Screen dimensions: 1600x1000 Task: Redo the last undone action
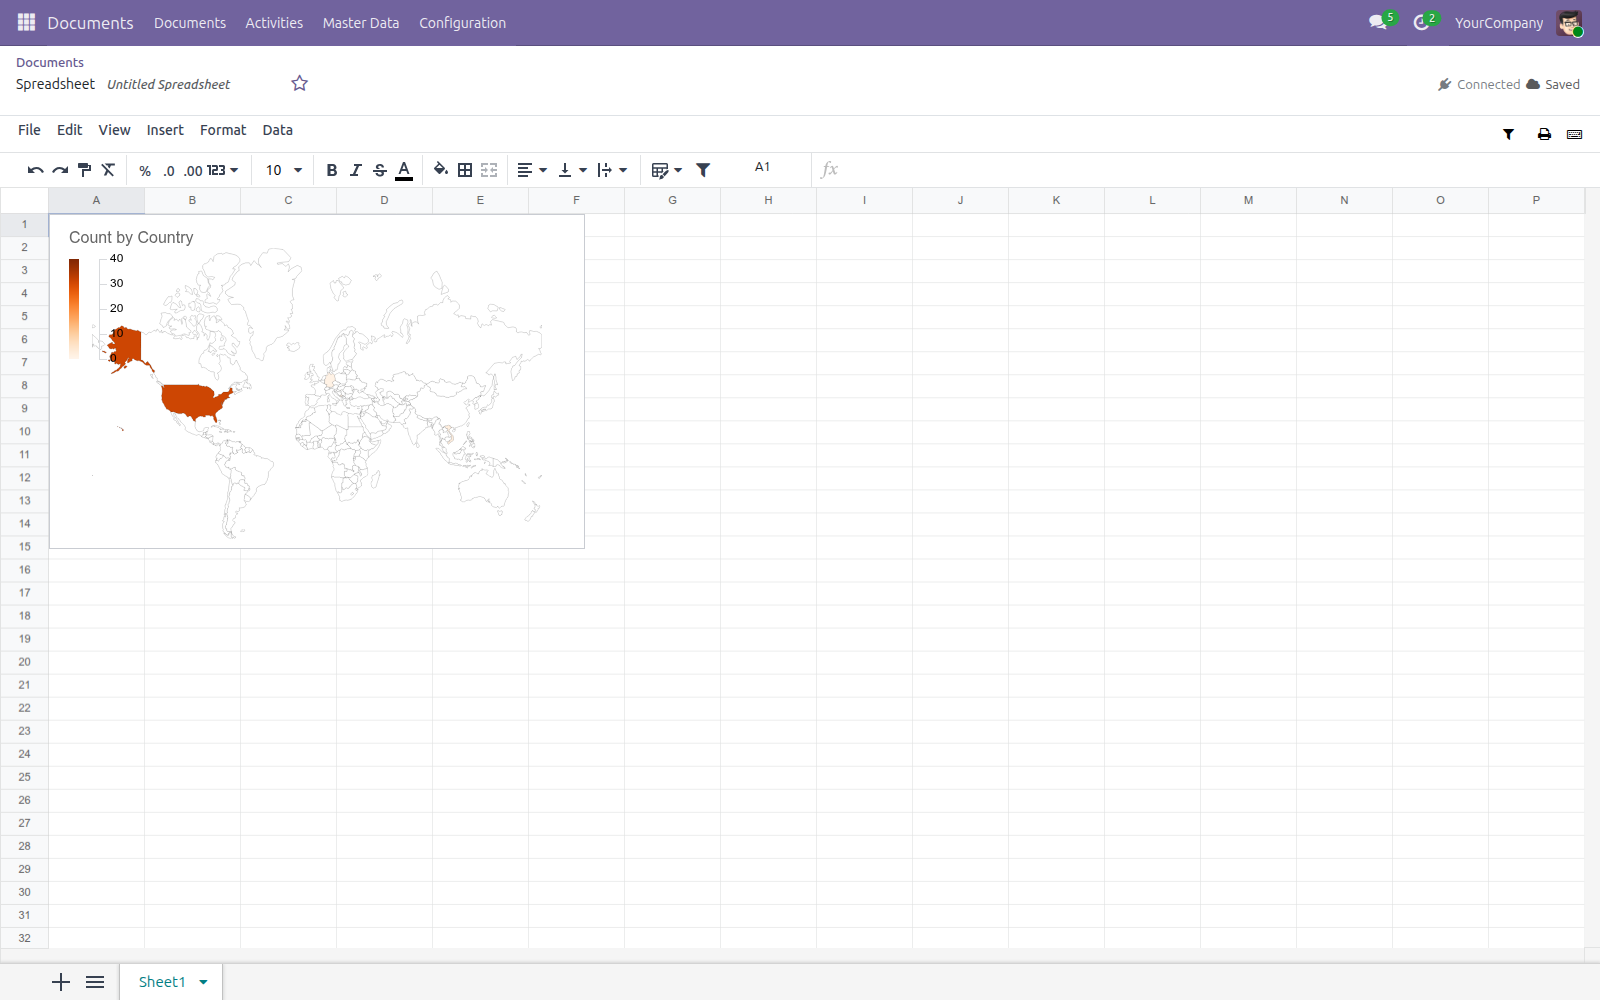pyautogui.click(x=60, y=171)
